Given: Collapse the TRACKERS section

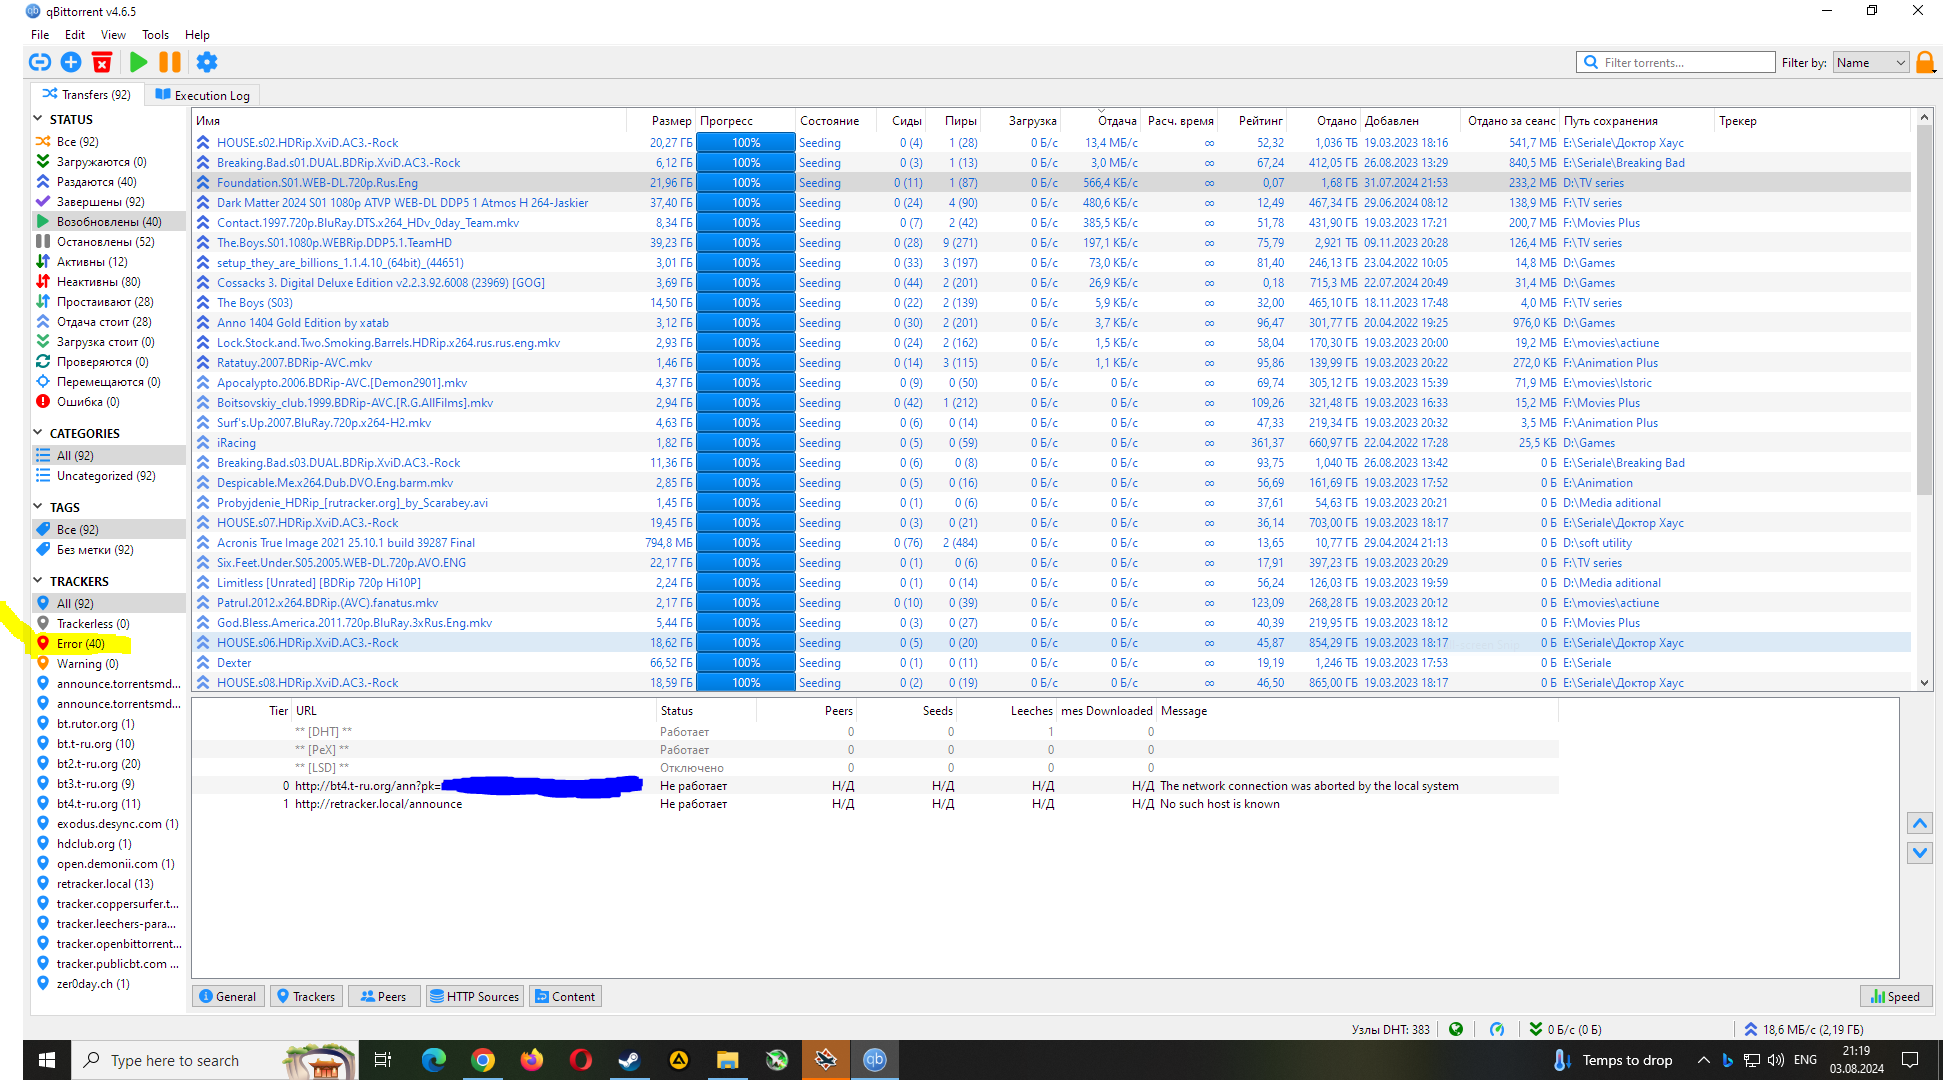Looking at the screenshot, I should click(x=38, y=581).
